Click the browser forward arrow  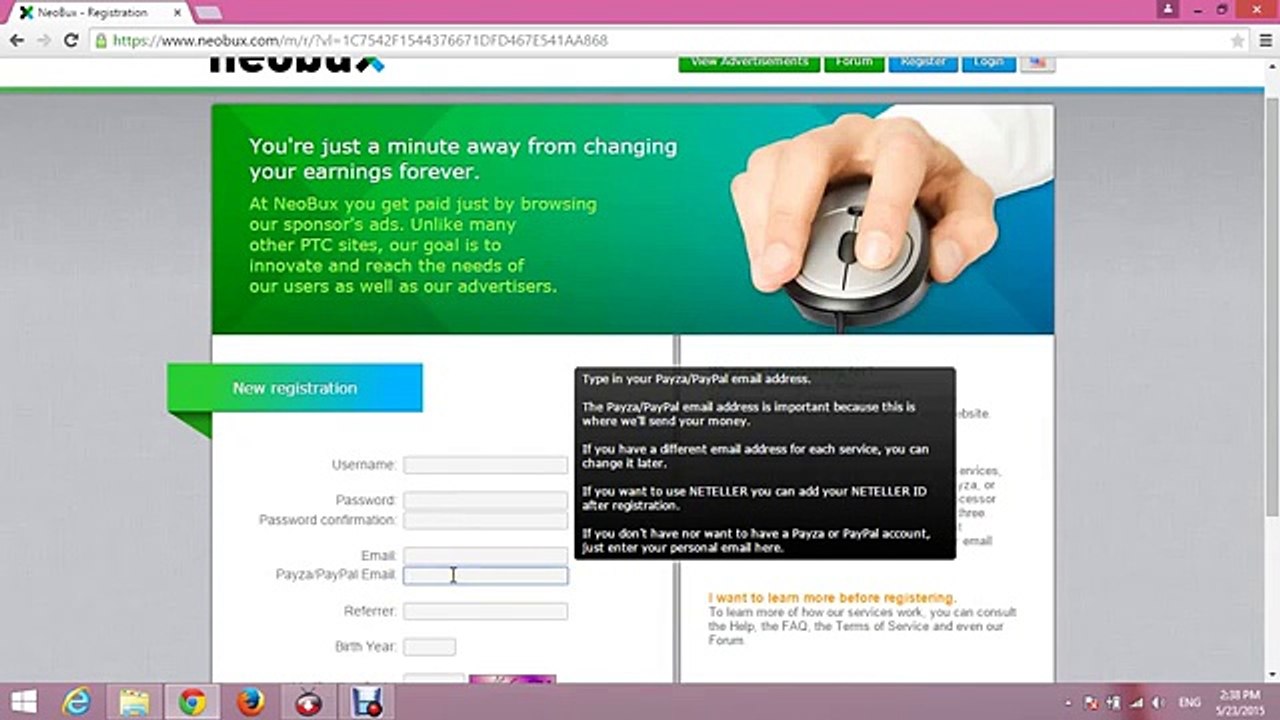click(43, 41)
